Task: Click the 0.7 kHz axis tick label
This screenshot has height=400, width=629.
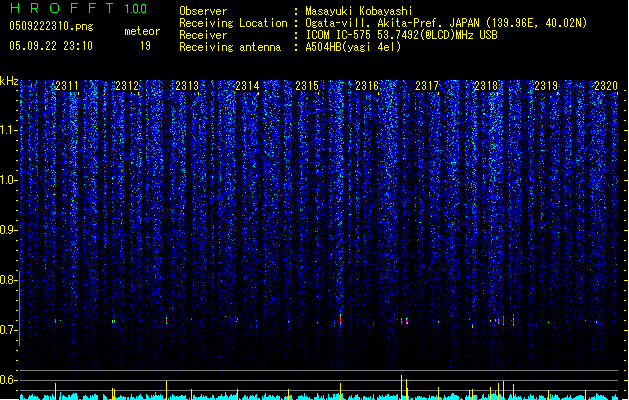Action: [x=9, y=330]
